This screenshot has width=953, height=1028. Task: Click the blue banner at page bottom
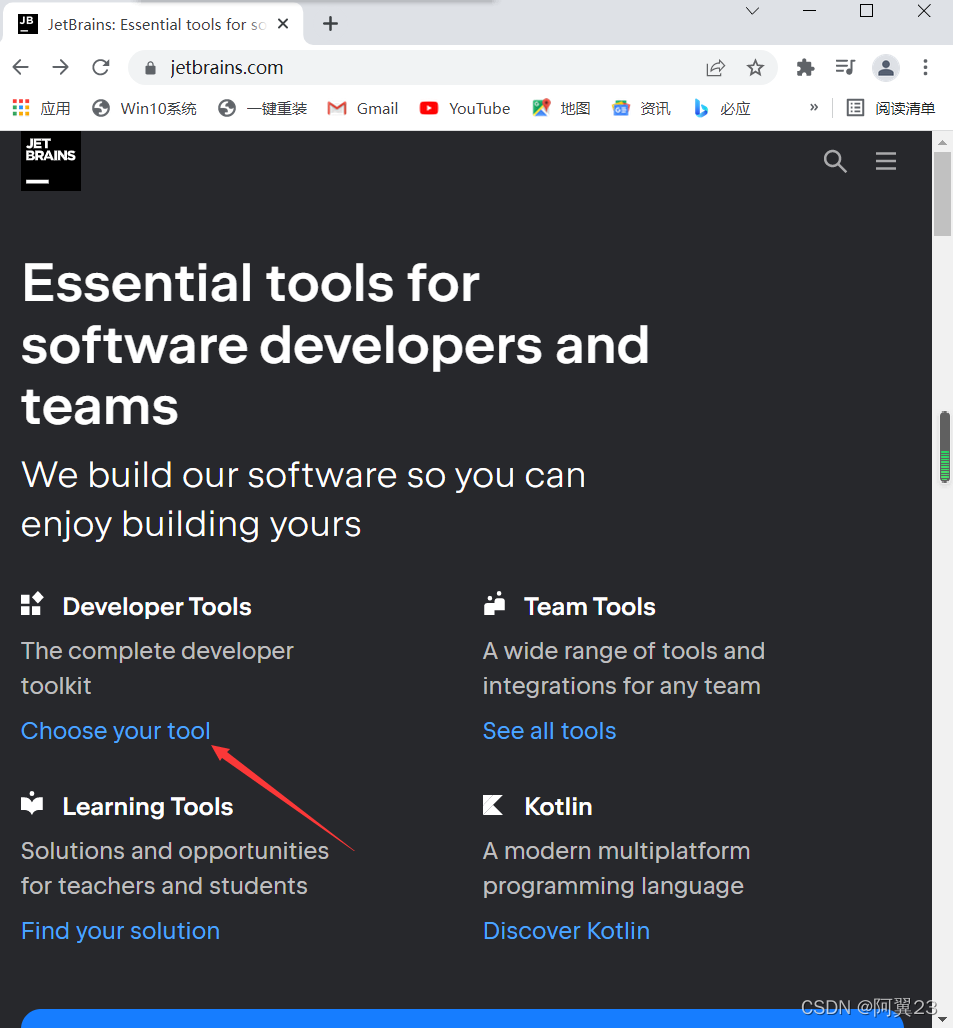462,1018
